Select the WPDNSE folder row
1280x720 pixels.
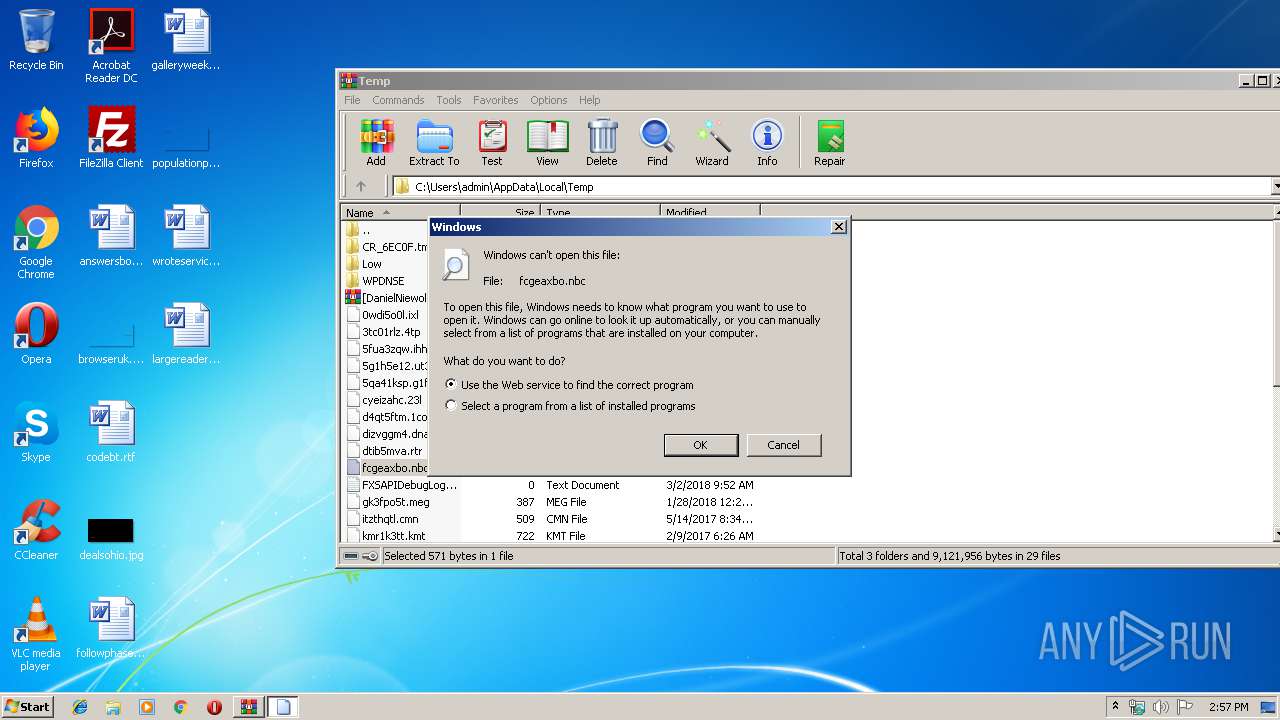click(x=386, y=281)
